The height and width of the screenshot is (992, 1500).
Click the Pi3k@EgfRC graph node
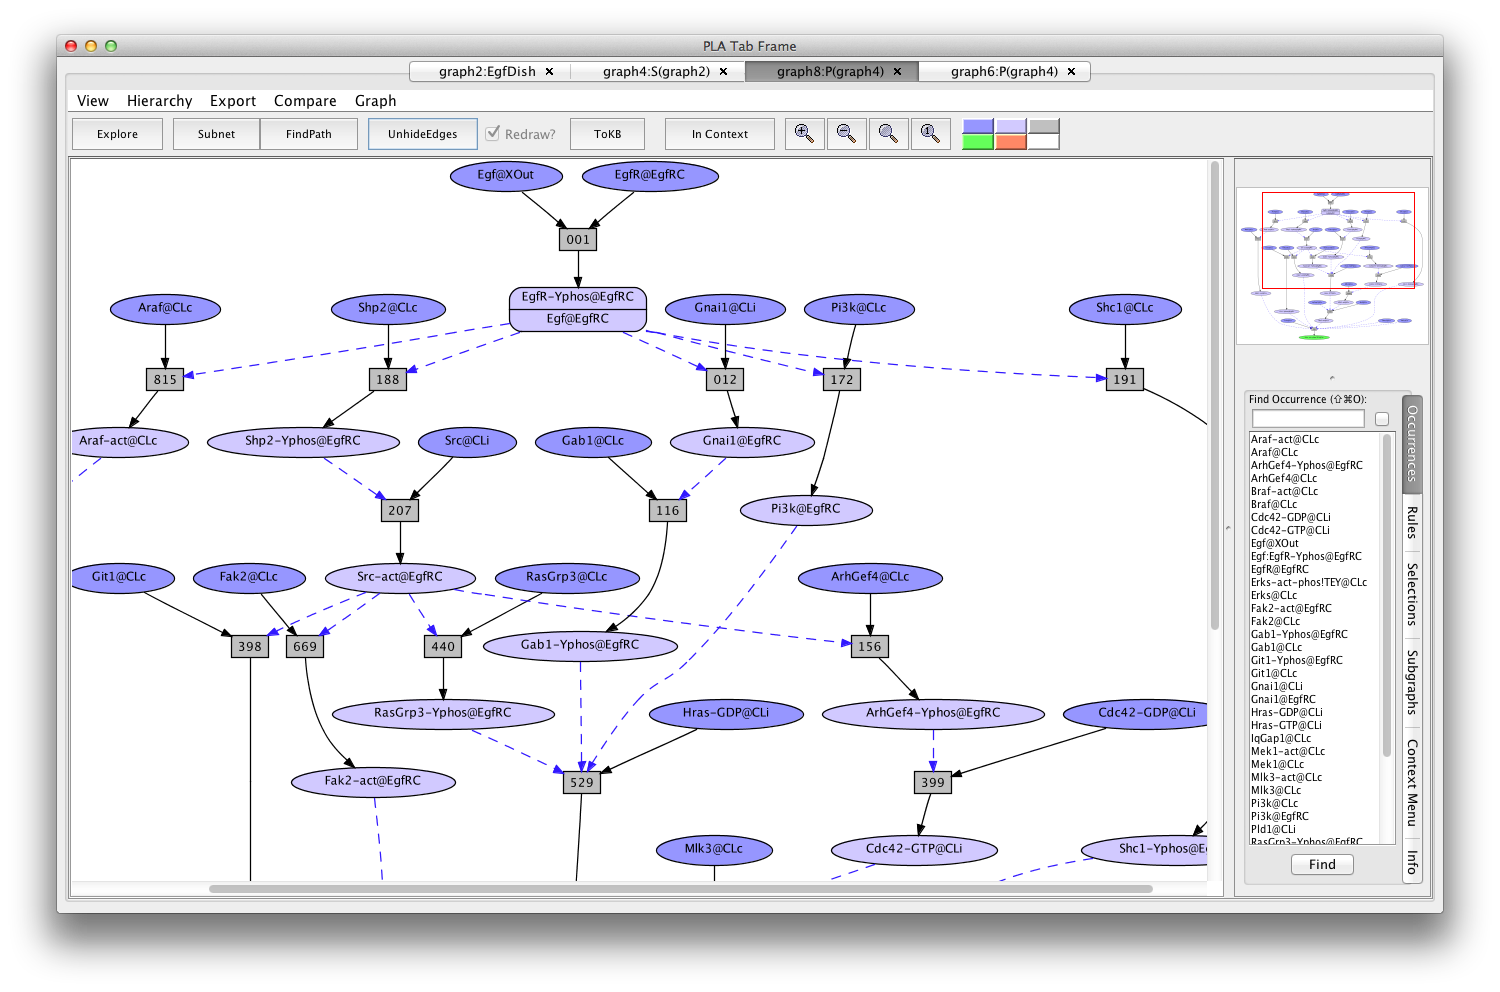tap(806, 509)
